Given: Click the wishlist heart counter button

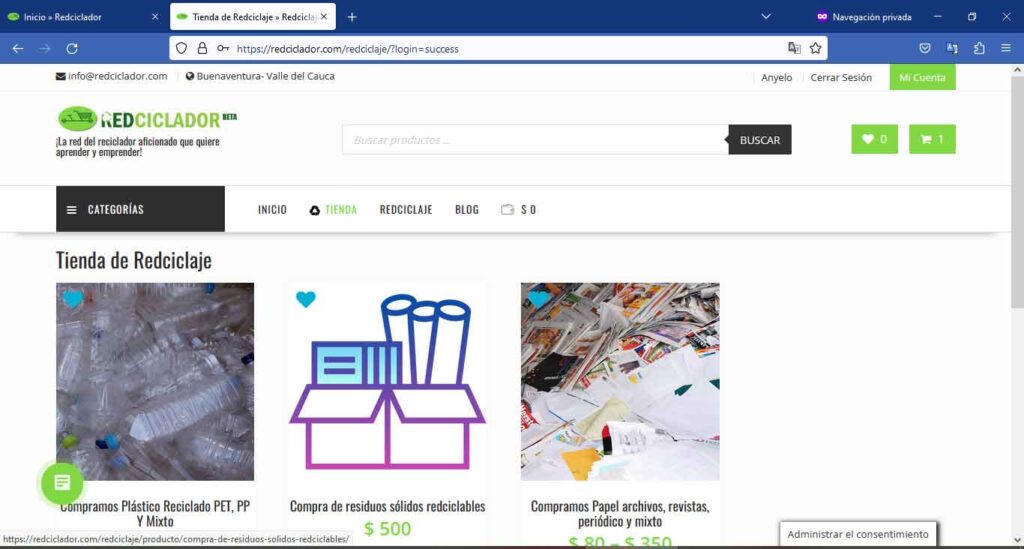Looking at the screenshot, I should coord(874,139).
